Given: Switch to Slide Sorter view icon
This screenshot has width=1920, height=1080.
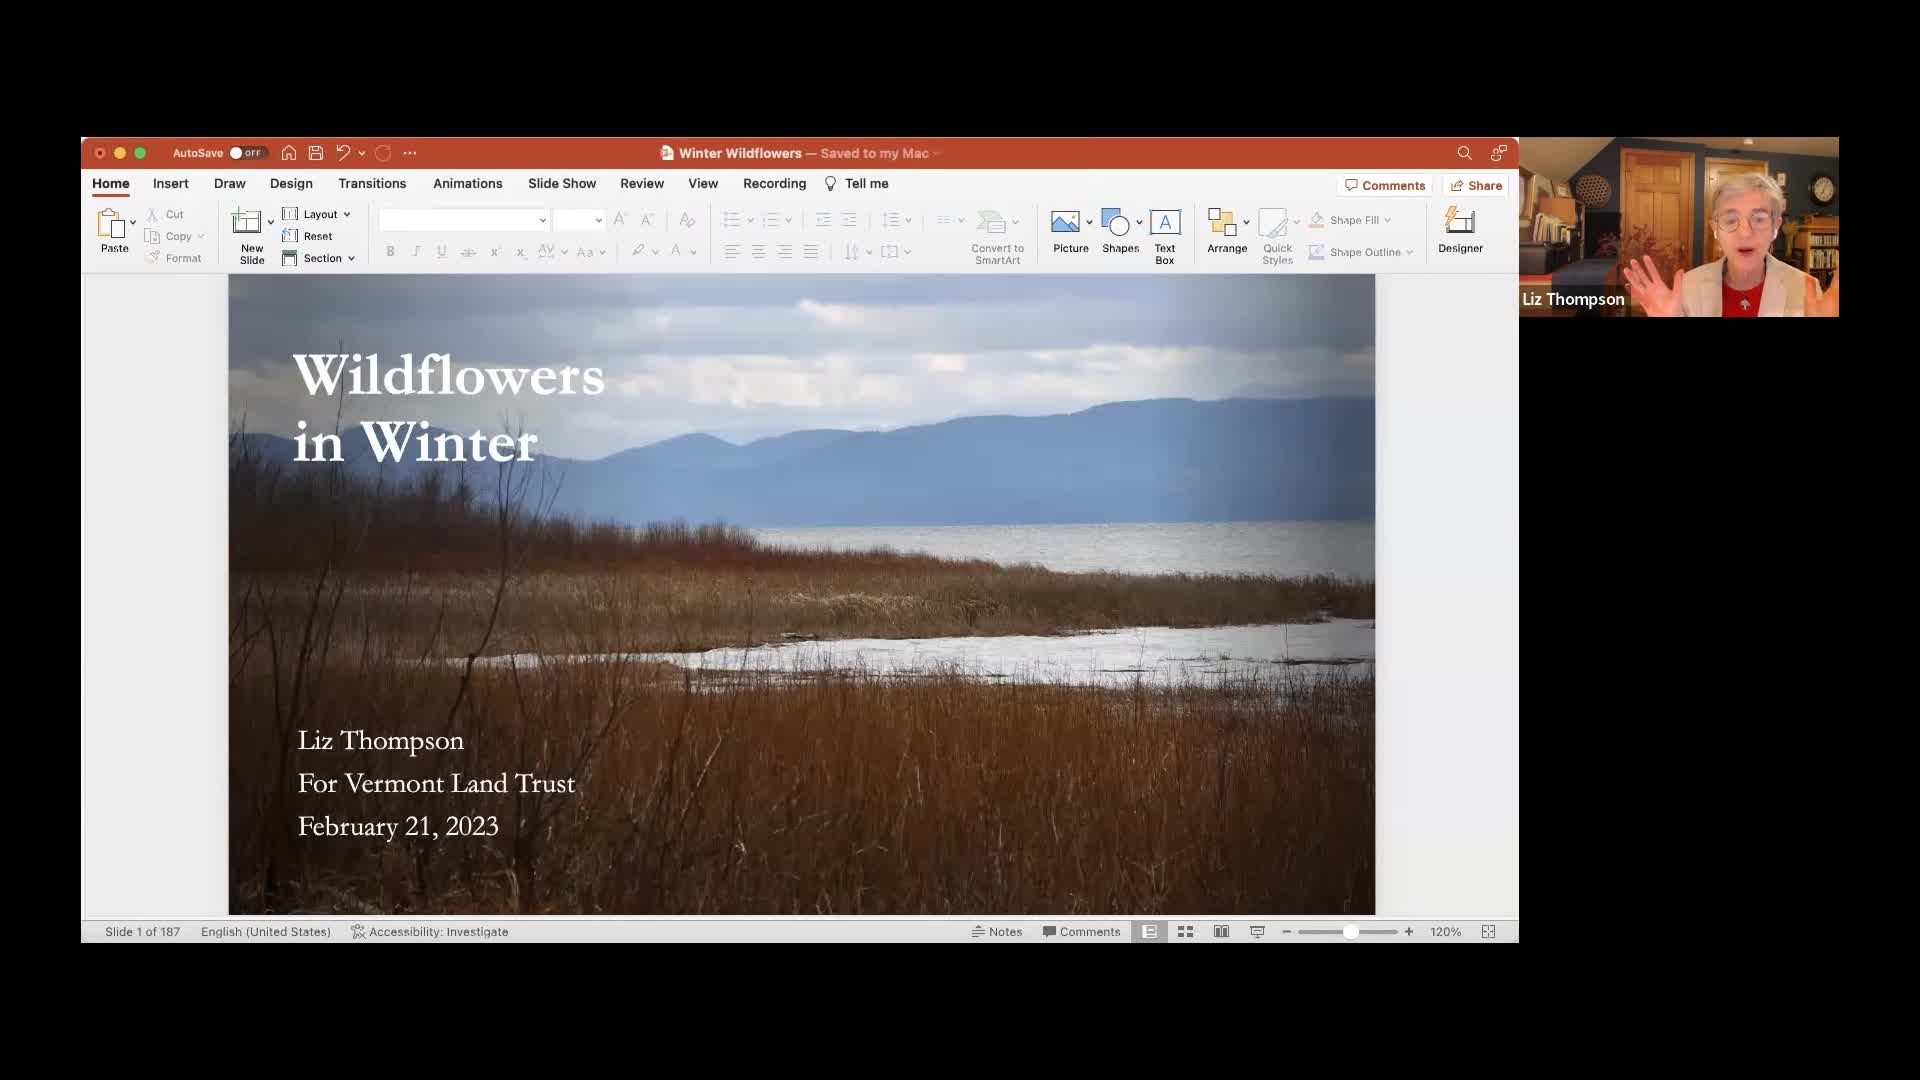Looking at the screenshot, I should [x=1186, y=932].
